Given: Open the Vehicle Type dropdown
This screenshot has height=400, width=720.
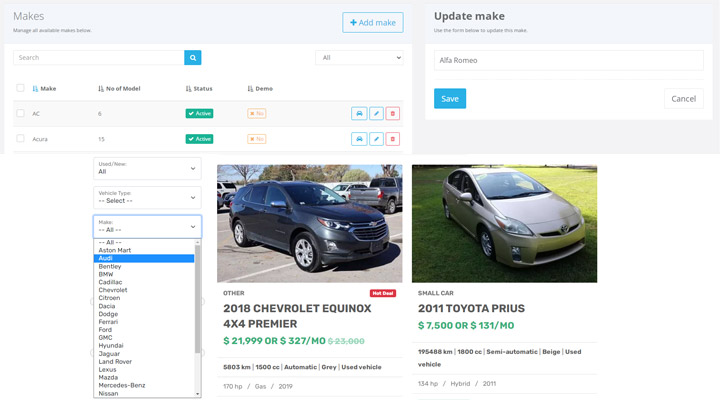Looking at the screenshot, I should tap(147, 197).
